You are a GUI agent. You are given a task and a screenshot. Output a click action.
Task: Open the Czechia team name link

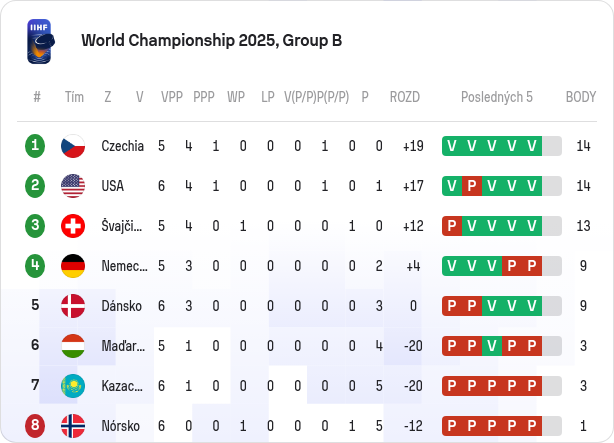point(123,146)
